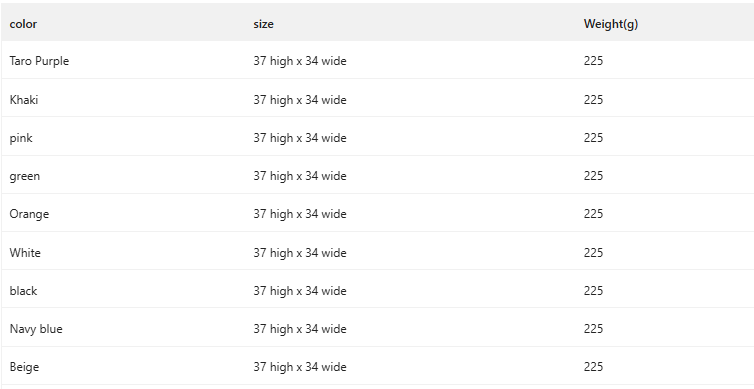Select the Navy blue color cell
Viewport: 754px width, 389px height.
coord(36,329)
